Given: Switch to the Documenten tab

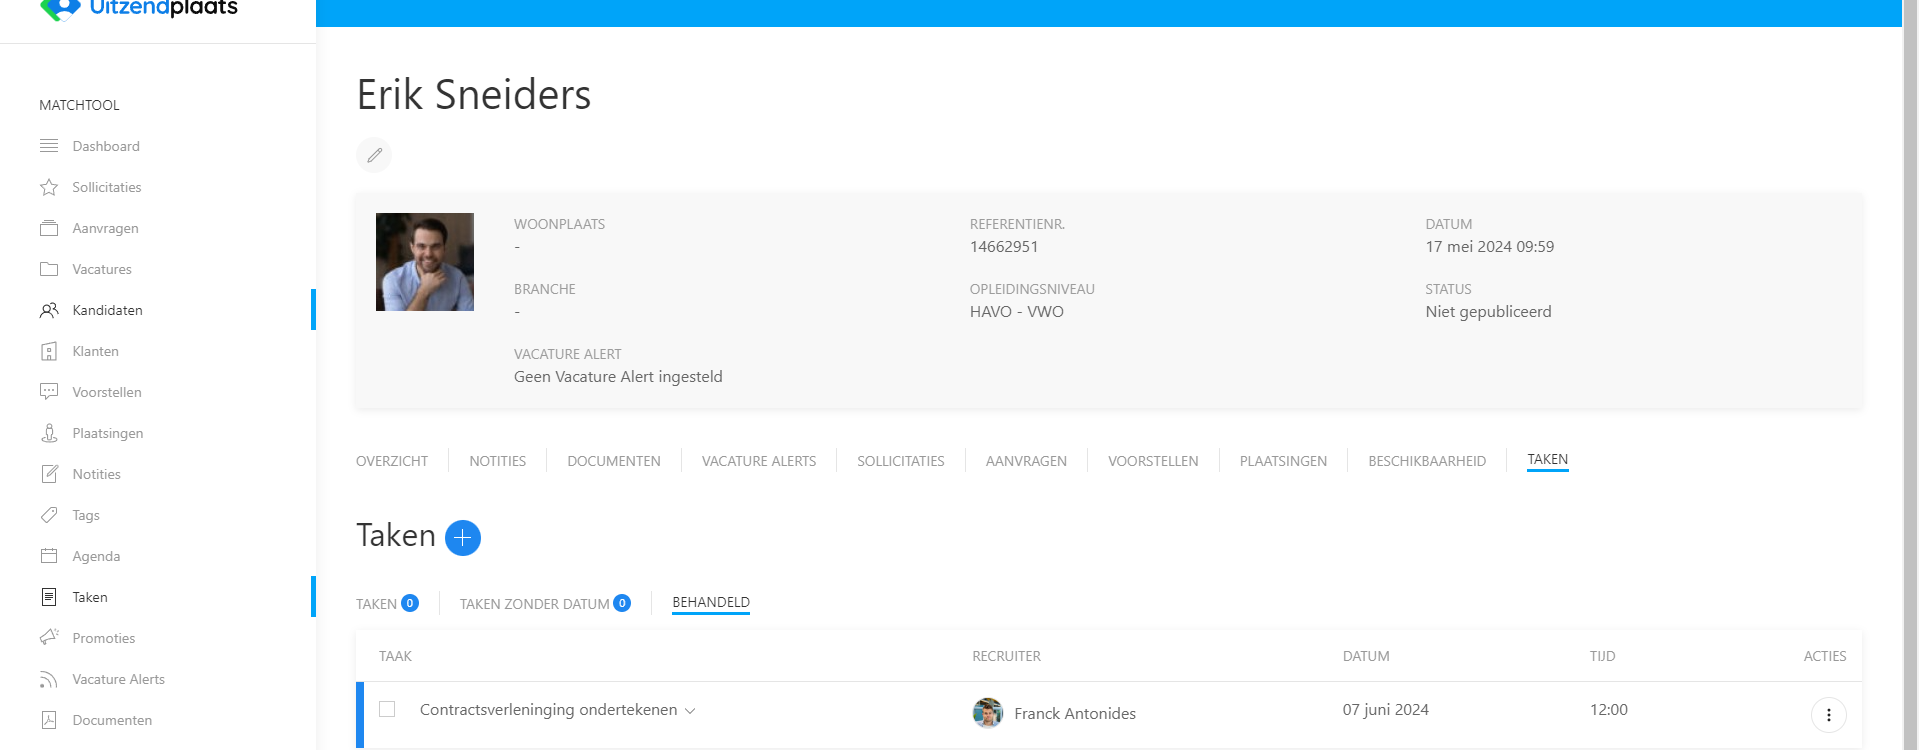Looking at the screenshot, I should coord(613,461).
